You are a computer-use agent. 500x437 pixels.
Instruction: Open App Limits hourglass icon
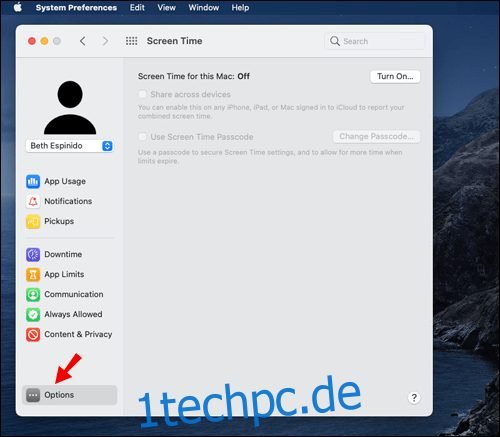click(x=33, y=274)
